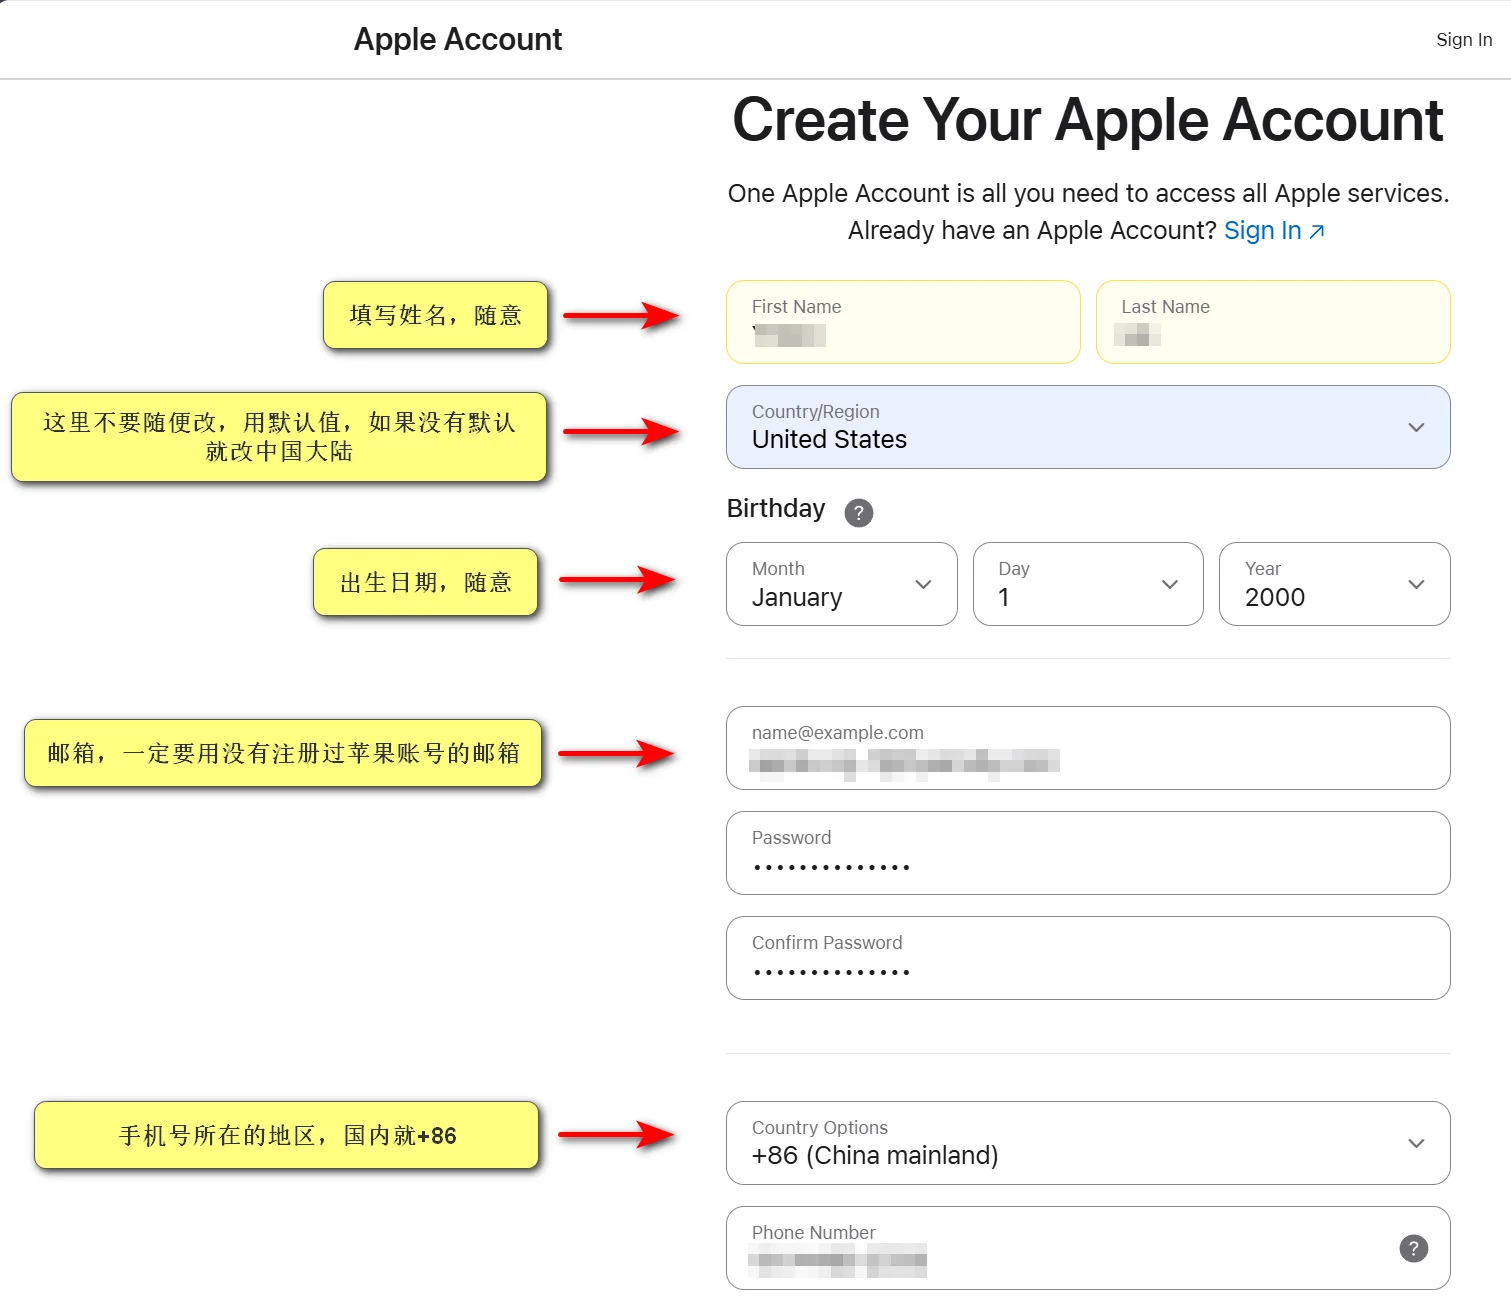1511x1300 pixels.
Task: Click the Birthday help question mark icon
Action: [858, 513]
